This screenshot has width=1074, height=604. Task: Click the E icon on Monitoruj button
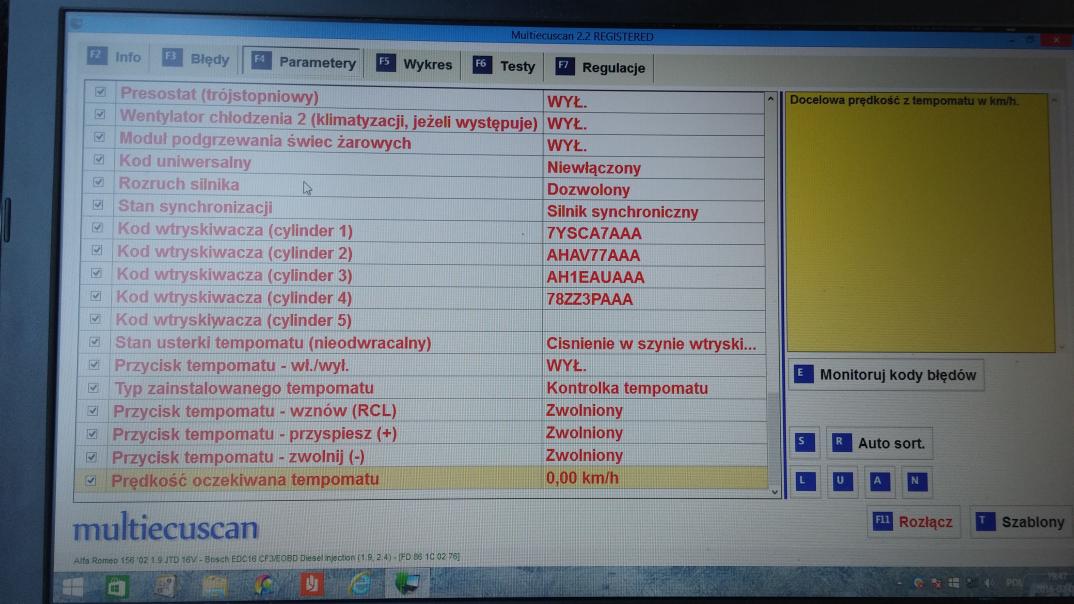(x=803, y=374)
